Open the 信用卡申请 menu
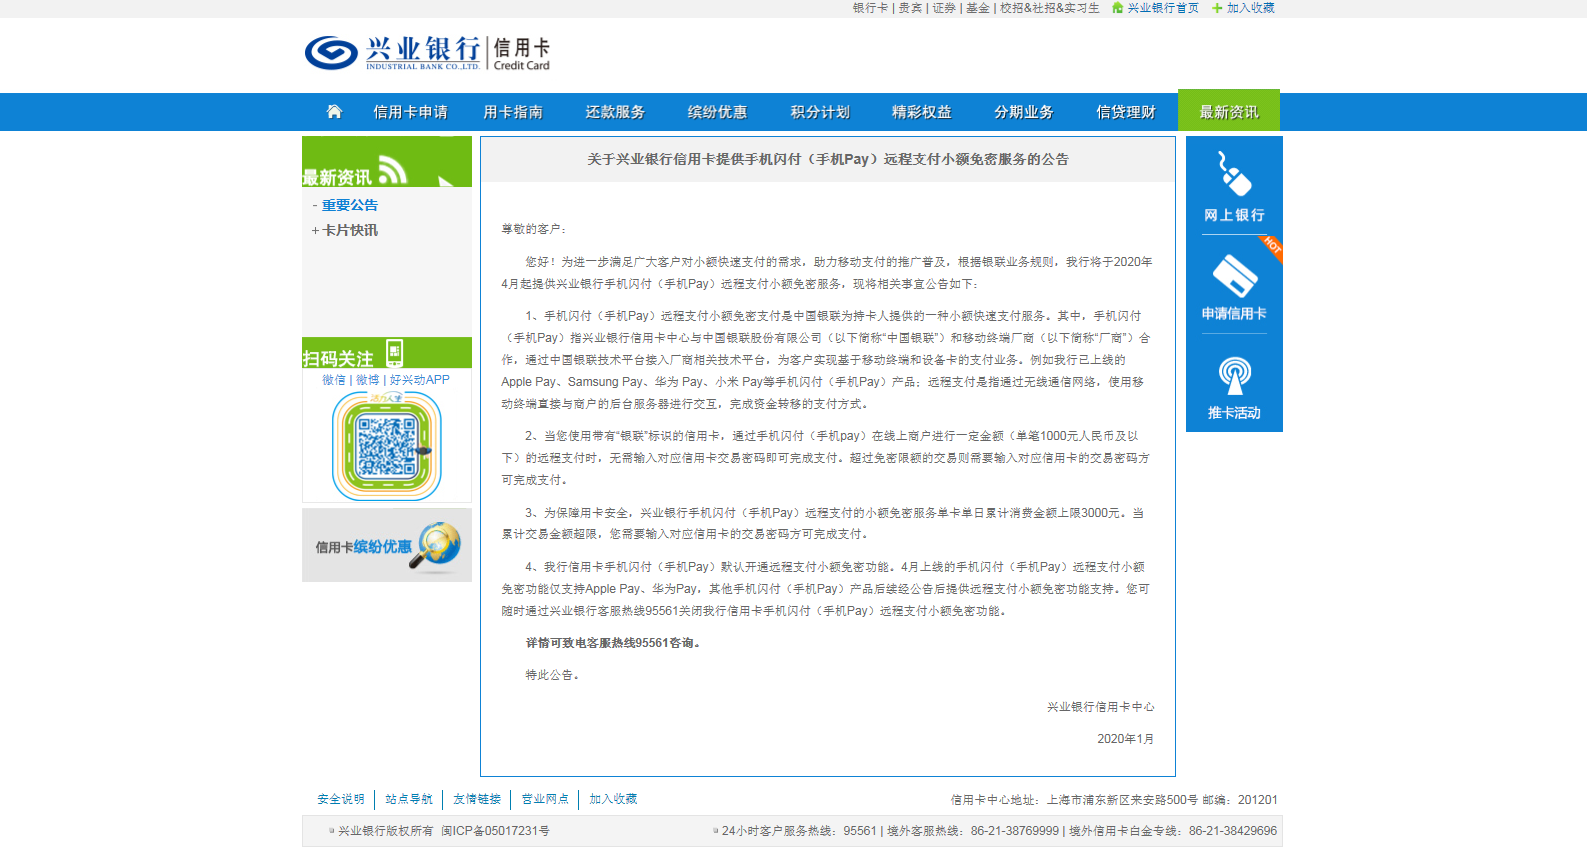Viewport: 1587px width, 861px height. 410,112
